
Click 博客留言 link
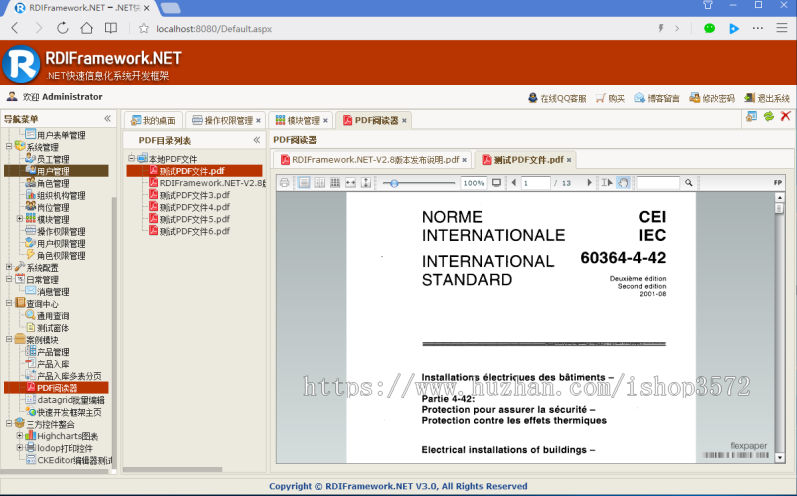[x=657, y=98]
